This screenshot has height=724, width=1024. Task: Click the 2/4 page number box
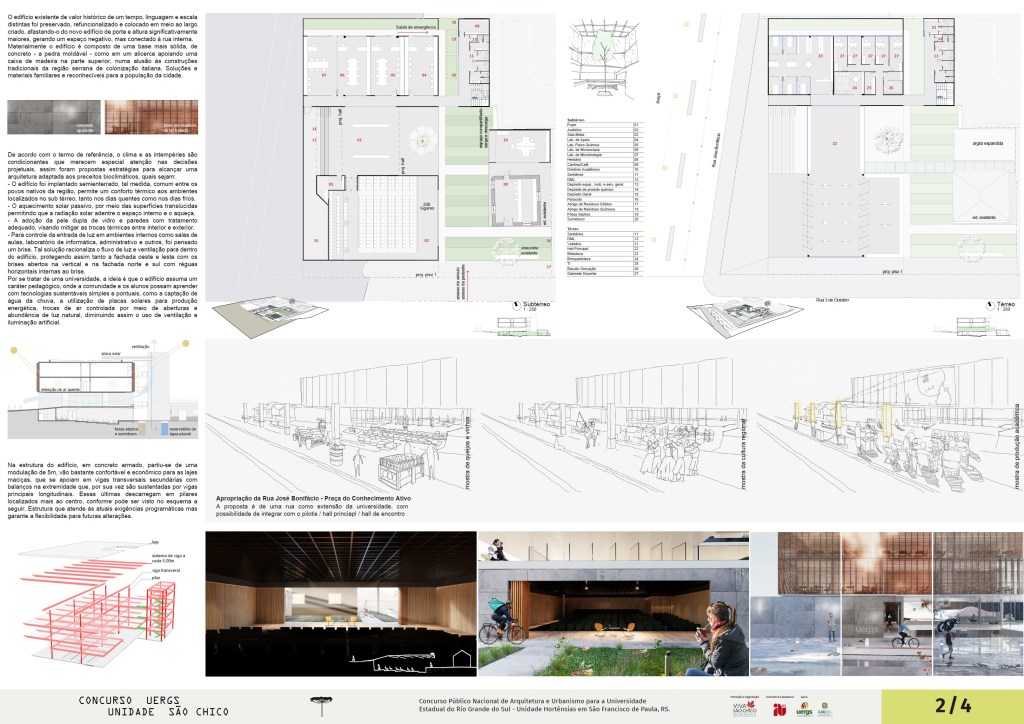(x=952, y=706)
